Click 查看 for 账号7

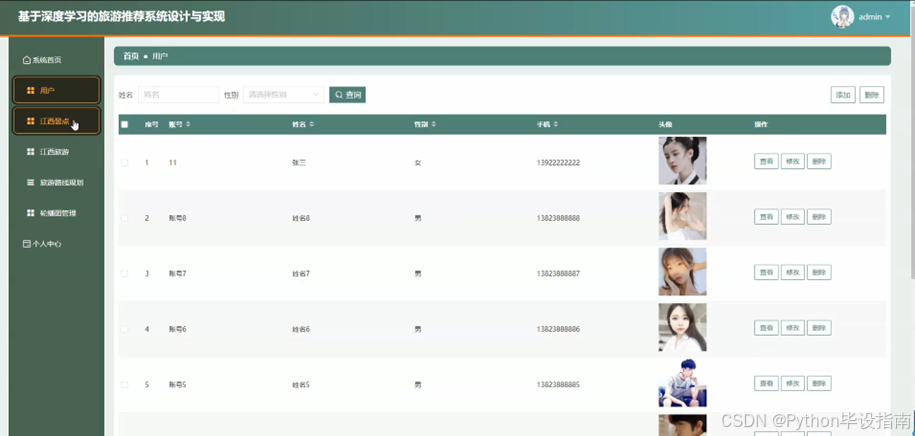point(766,272)
